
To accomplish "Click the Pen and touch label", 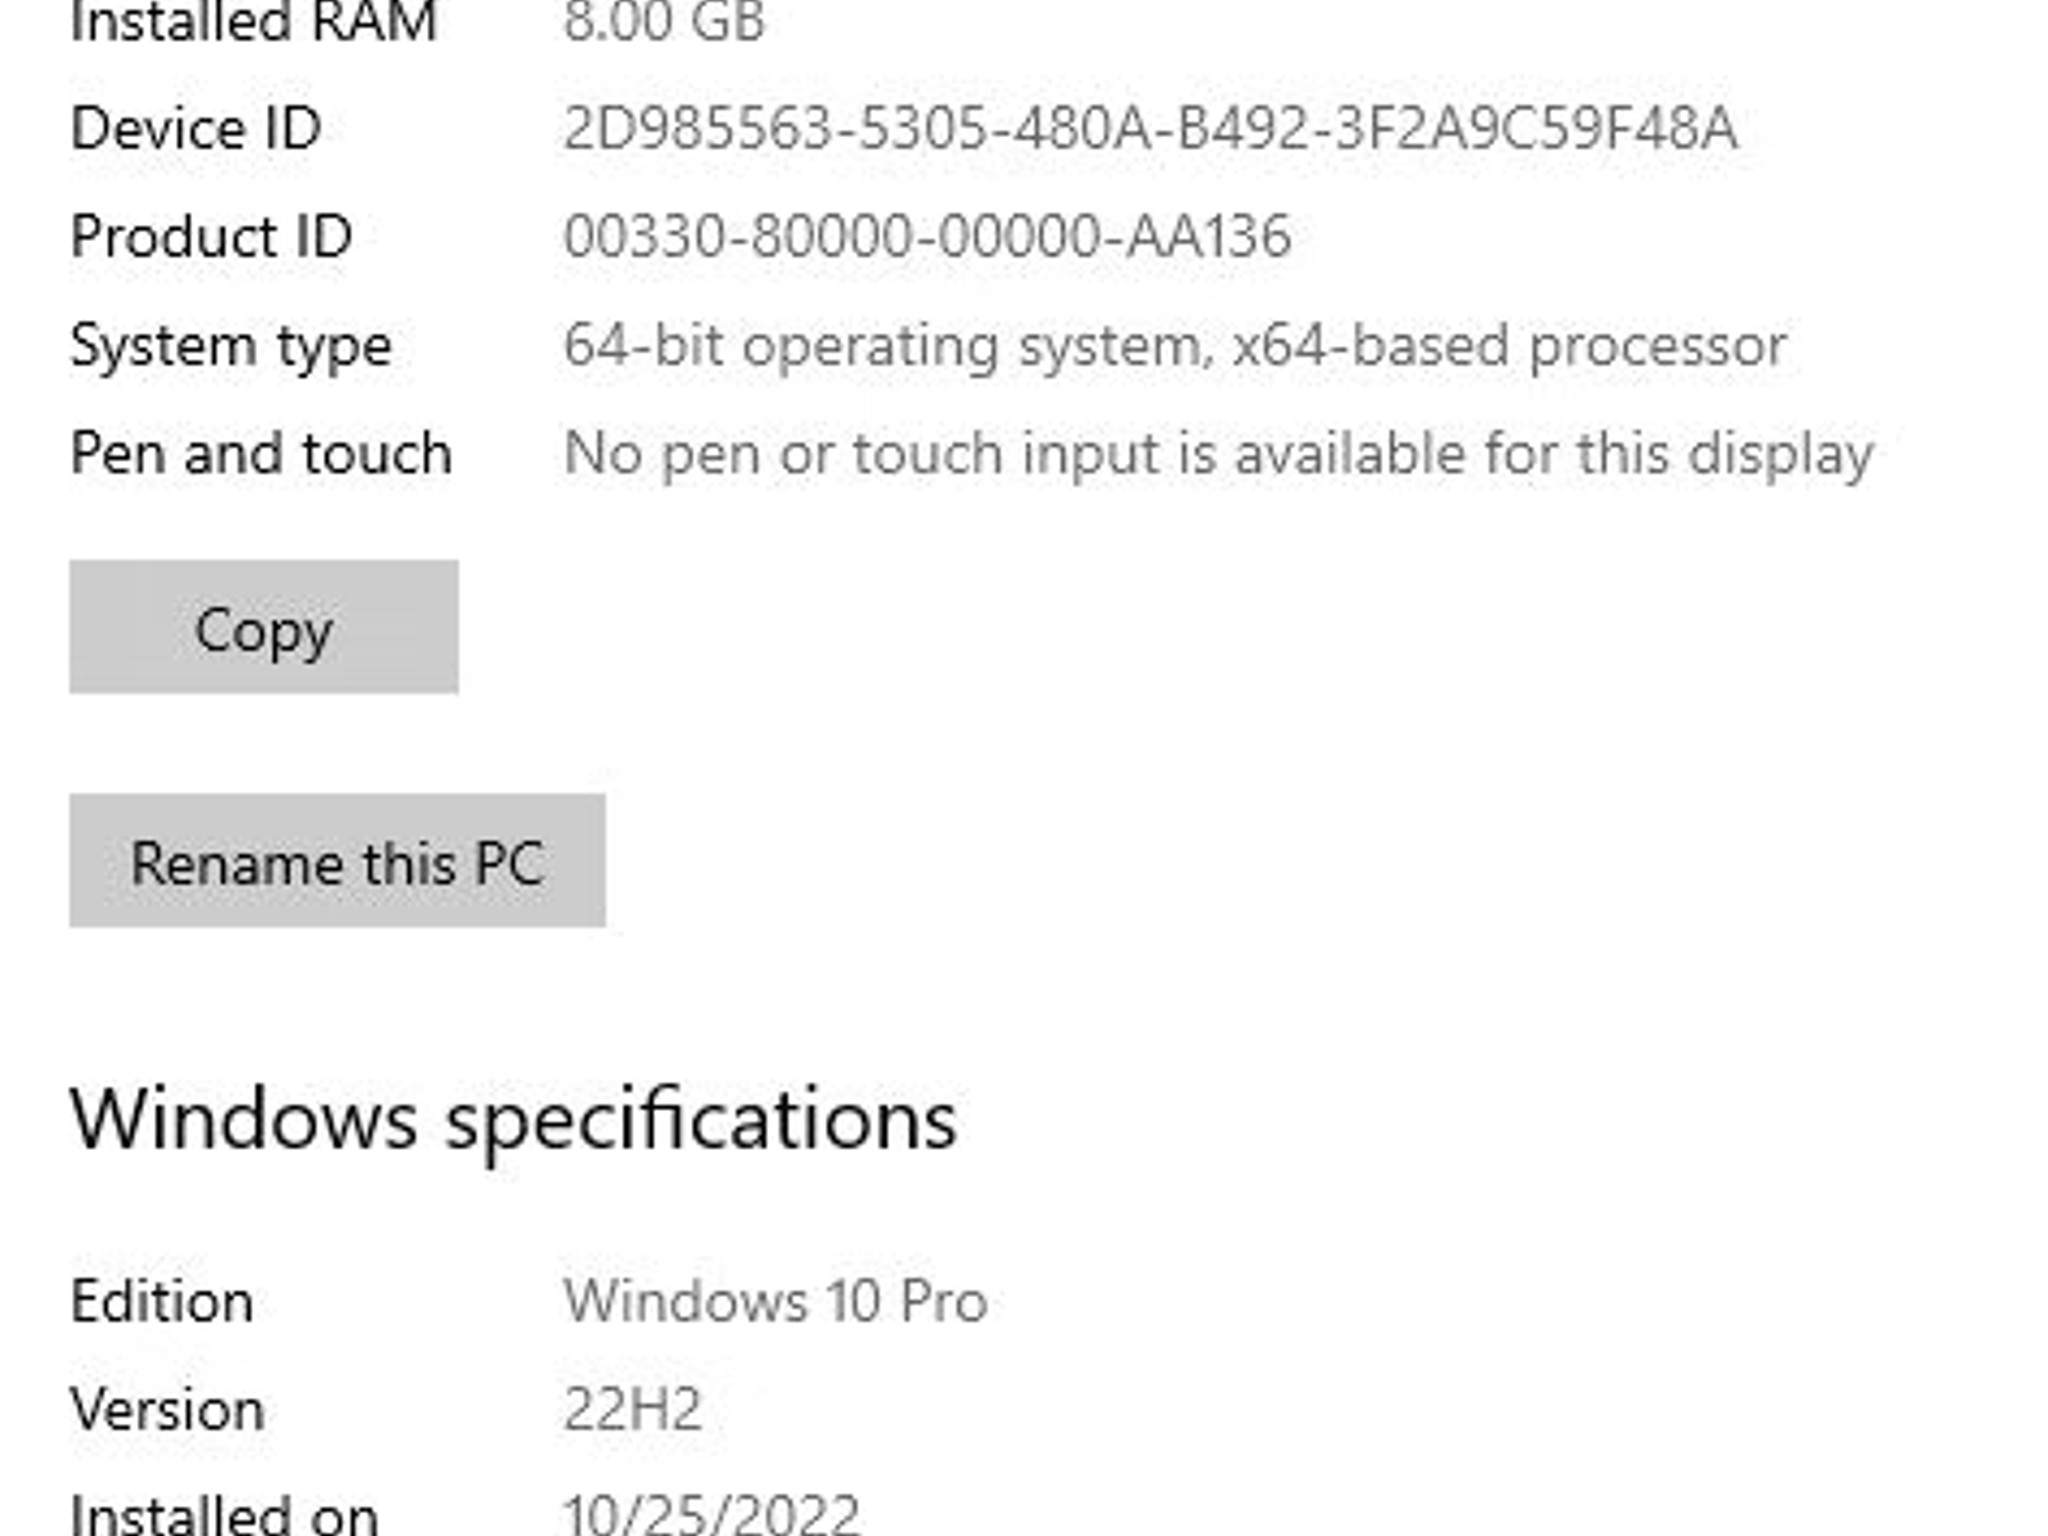I will pyautogui.click(x=261, y=454).
